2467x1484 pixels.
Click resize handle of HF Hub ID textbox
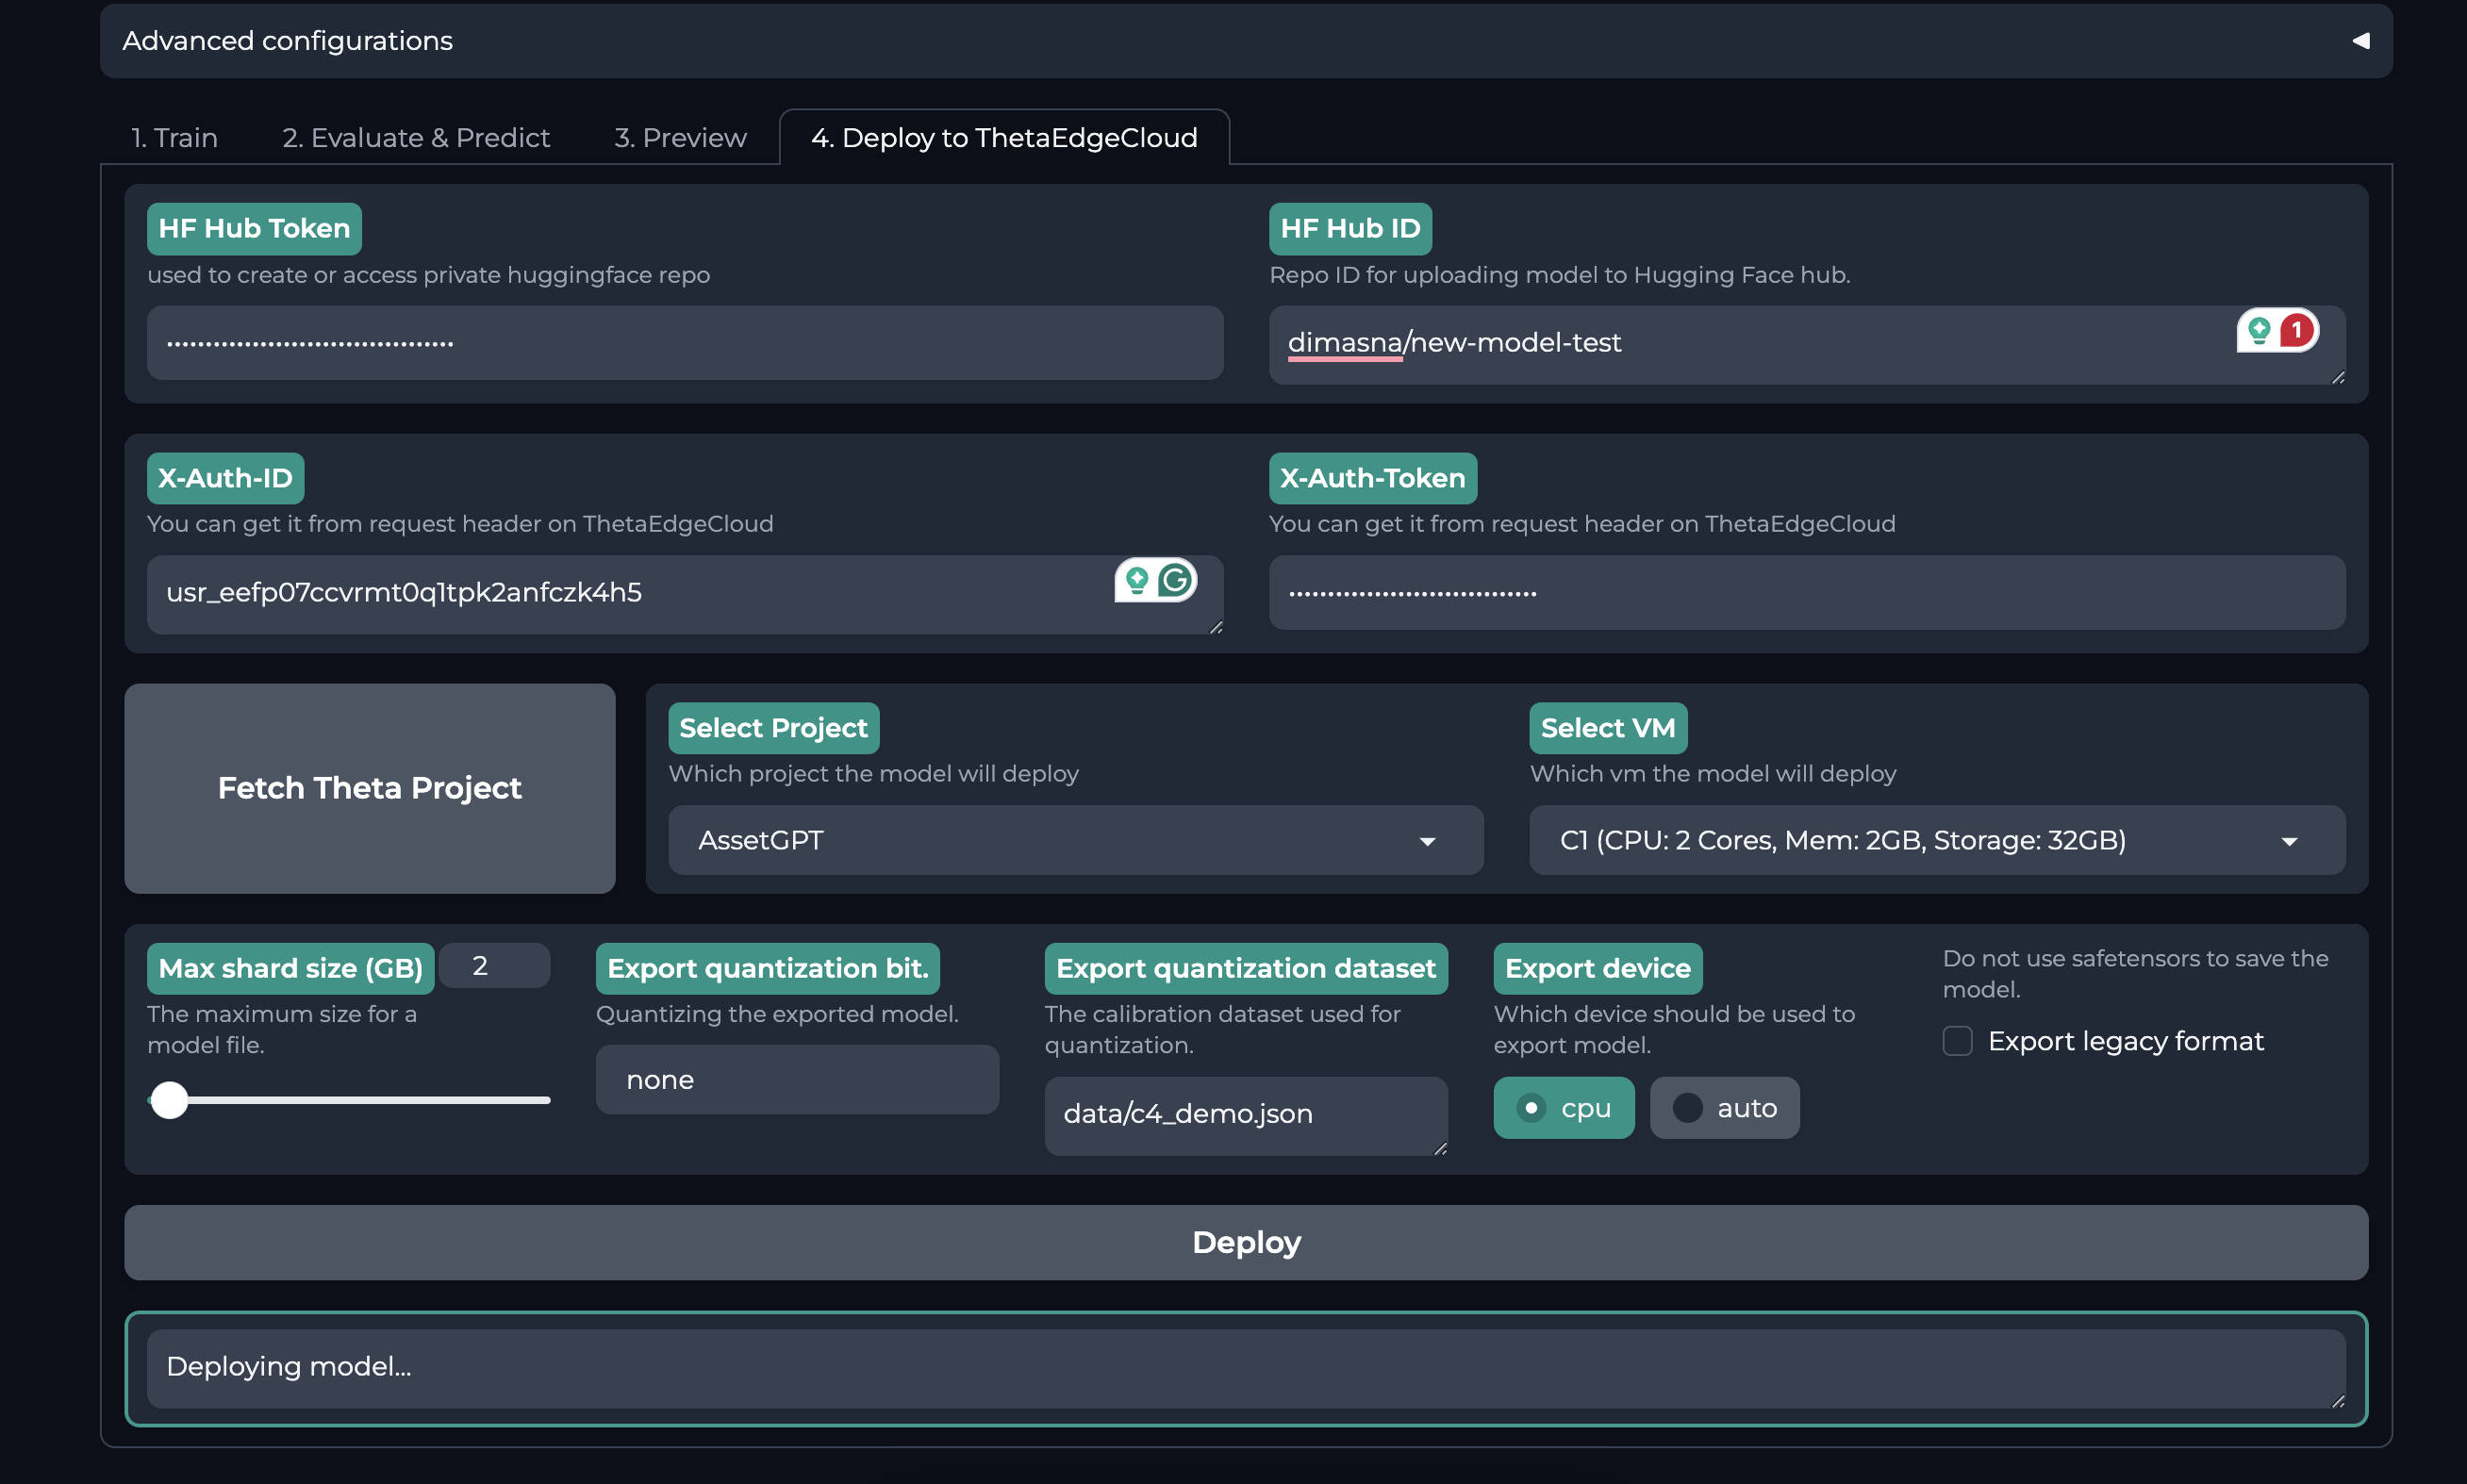2338,377
